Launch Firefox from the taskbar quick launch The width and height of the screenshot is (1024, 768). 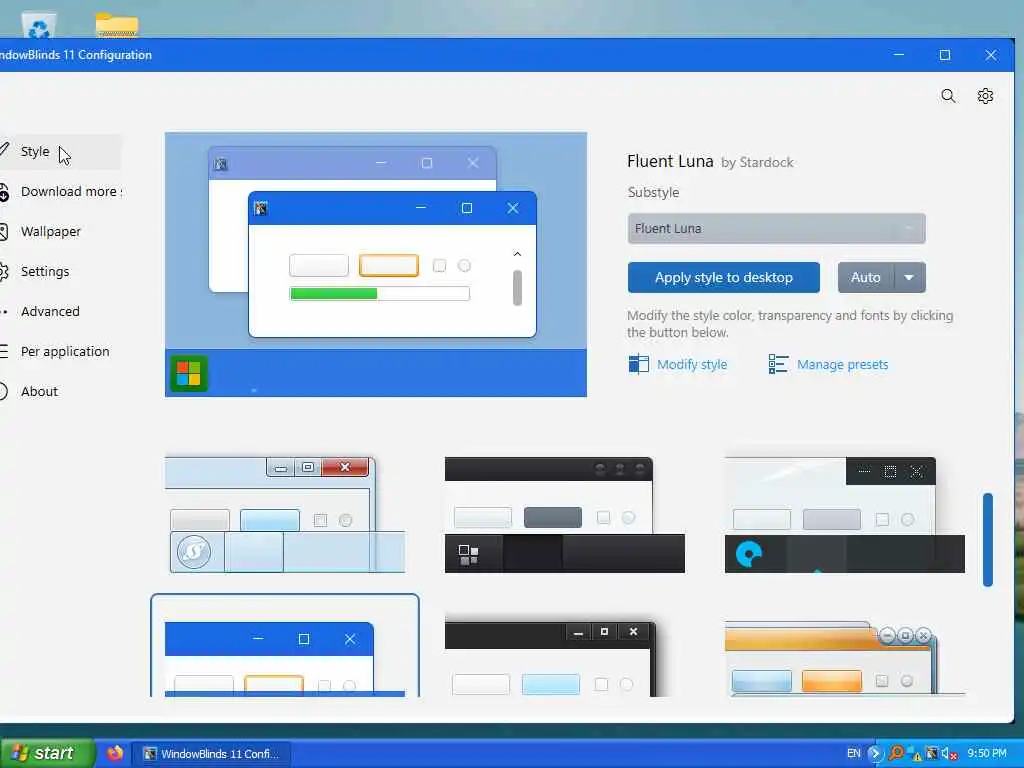tap(115, 753)
